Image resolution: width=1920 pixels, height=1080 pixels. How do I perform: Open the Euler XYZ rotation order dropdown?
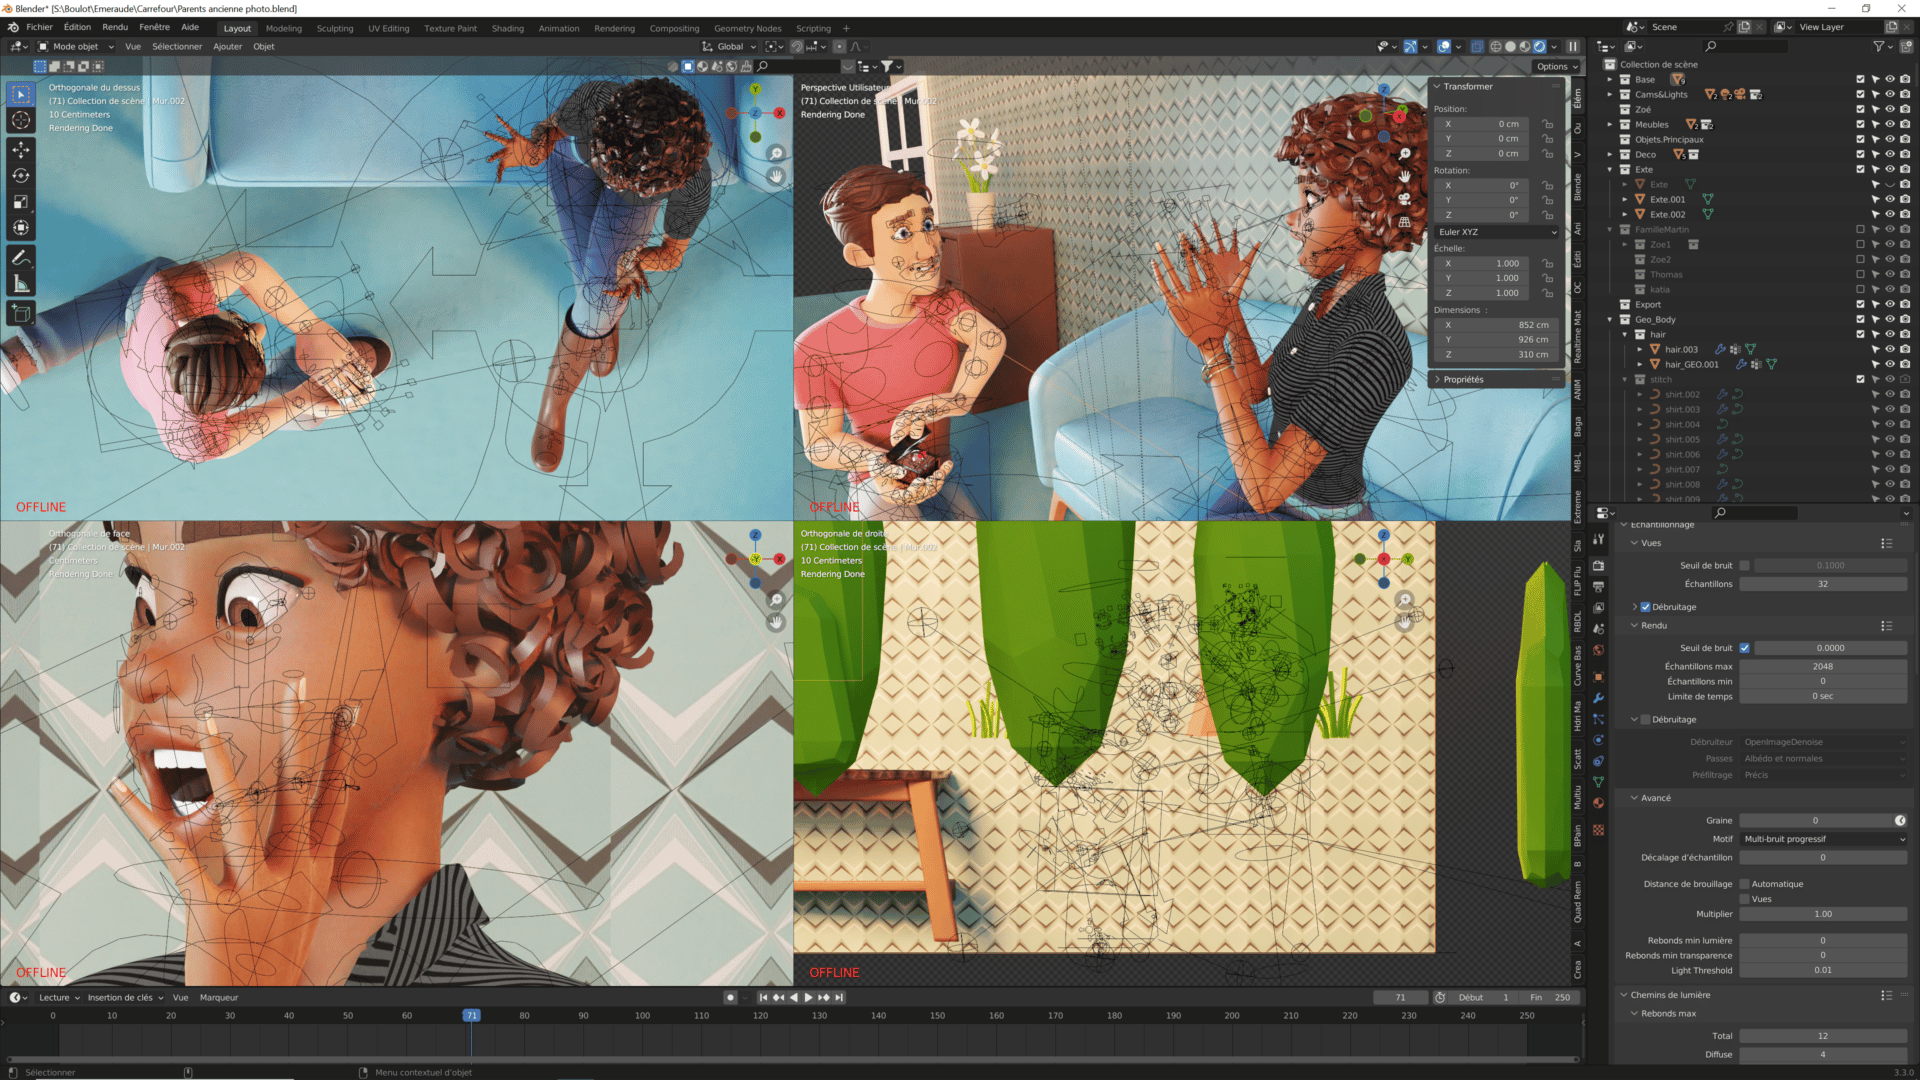click(x=1494, y=231)
